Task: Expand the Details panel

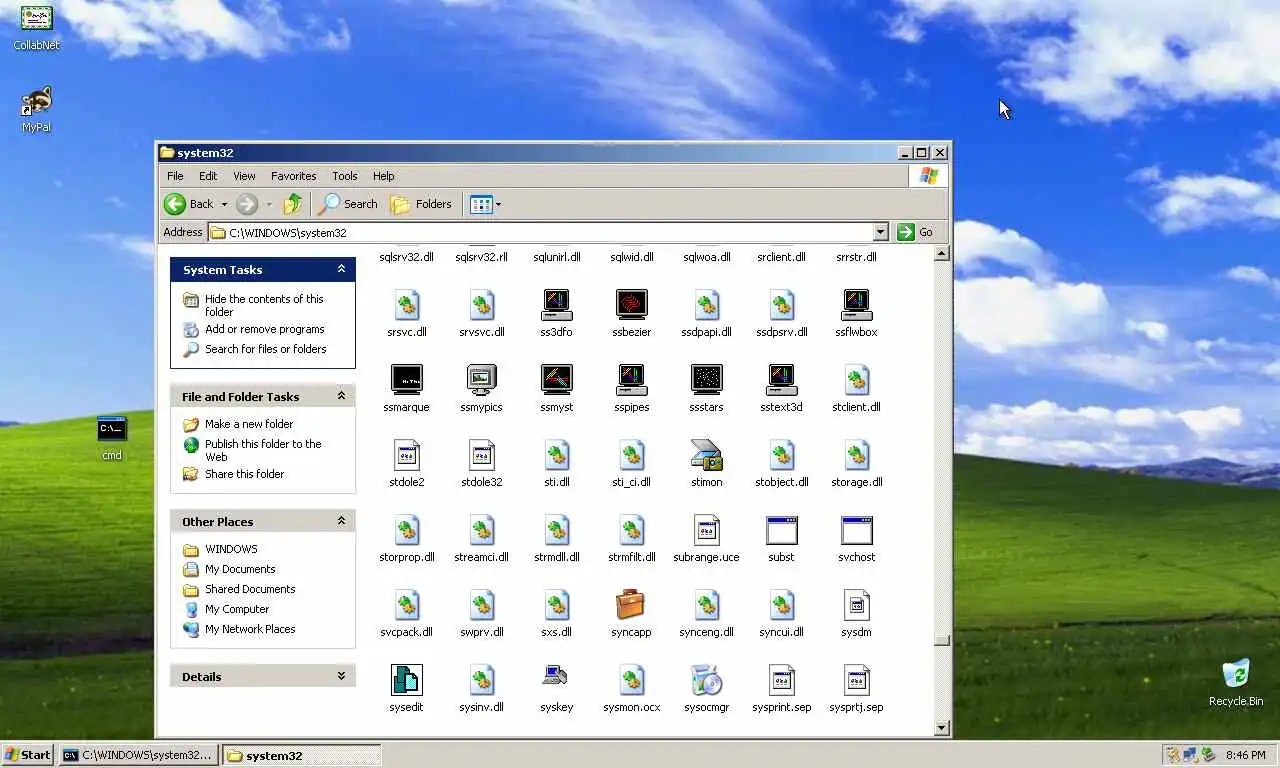Action: click(341, 676)
